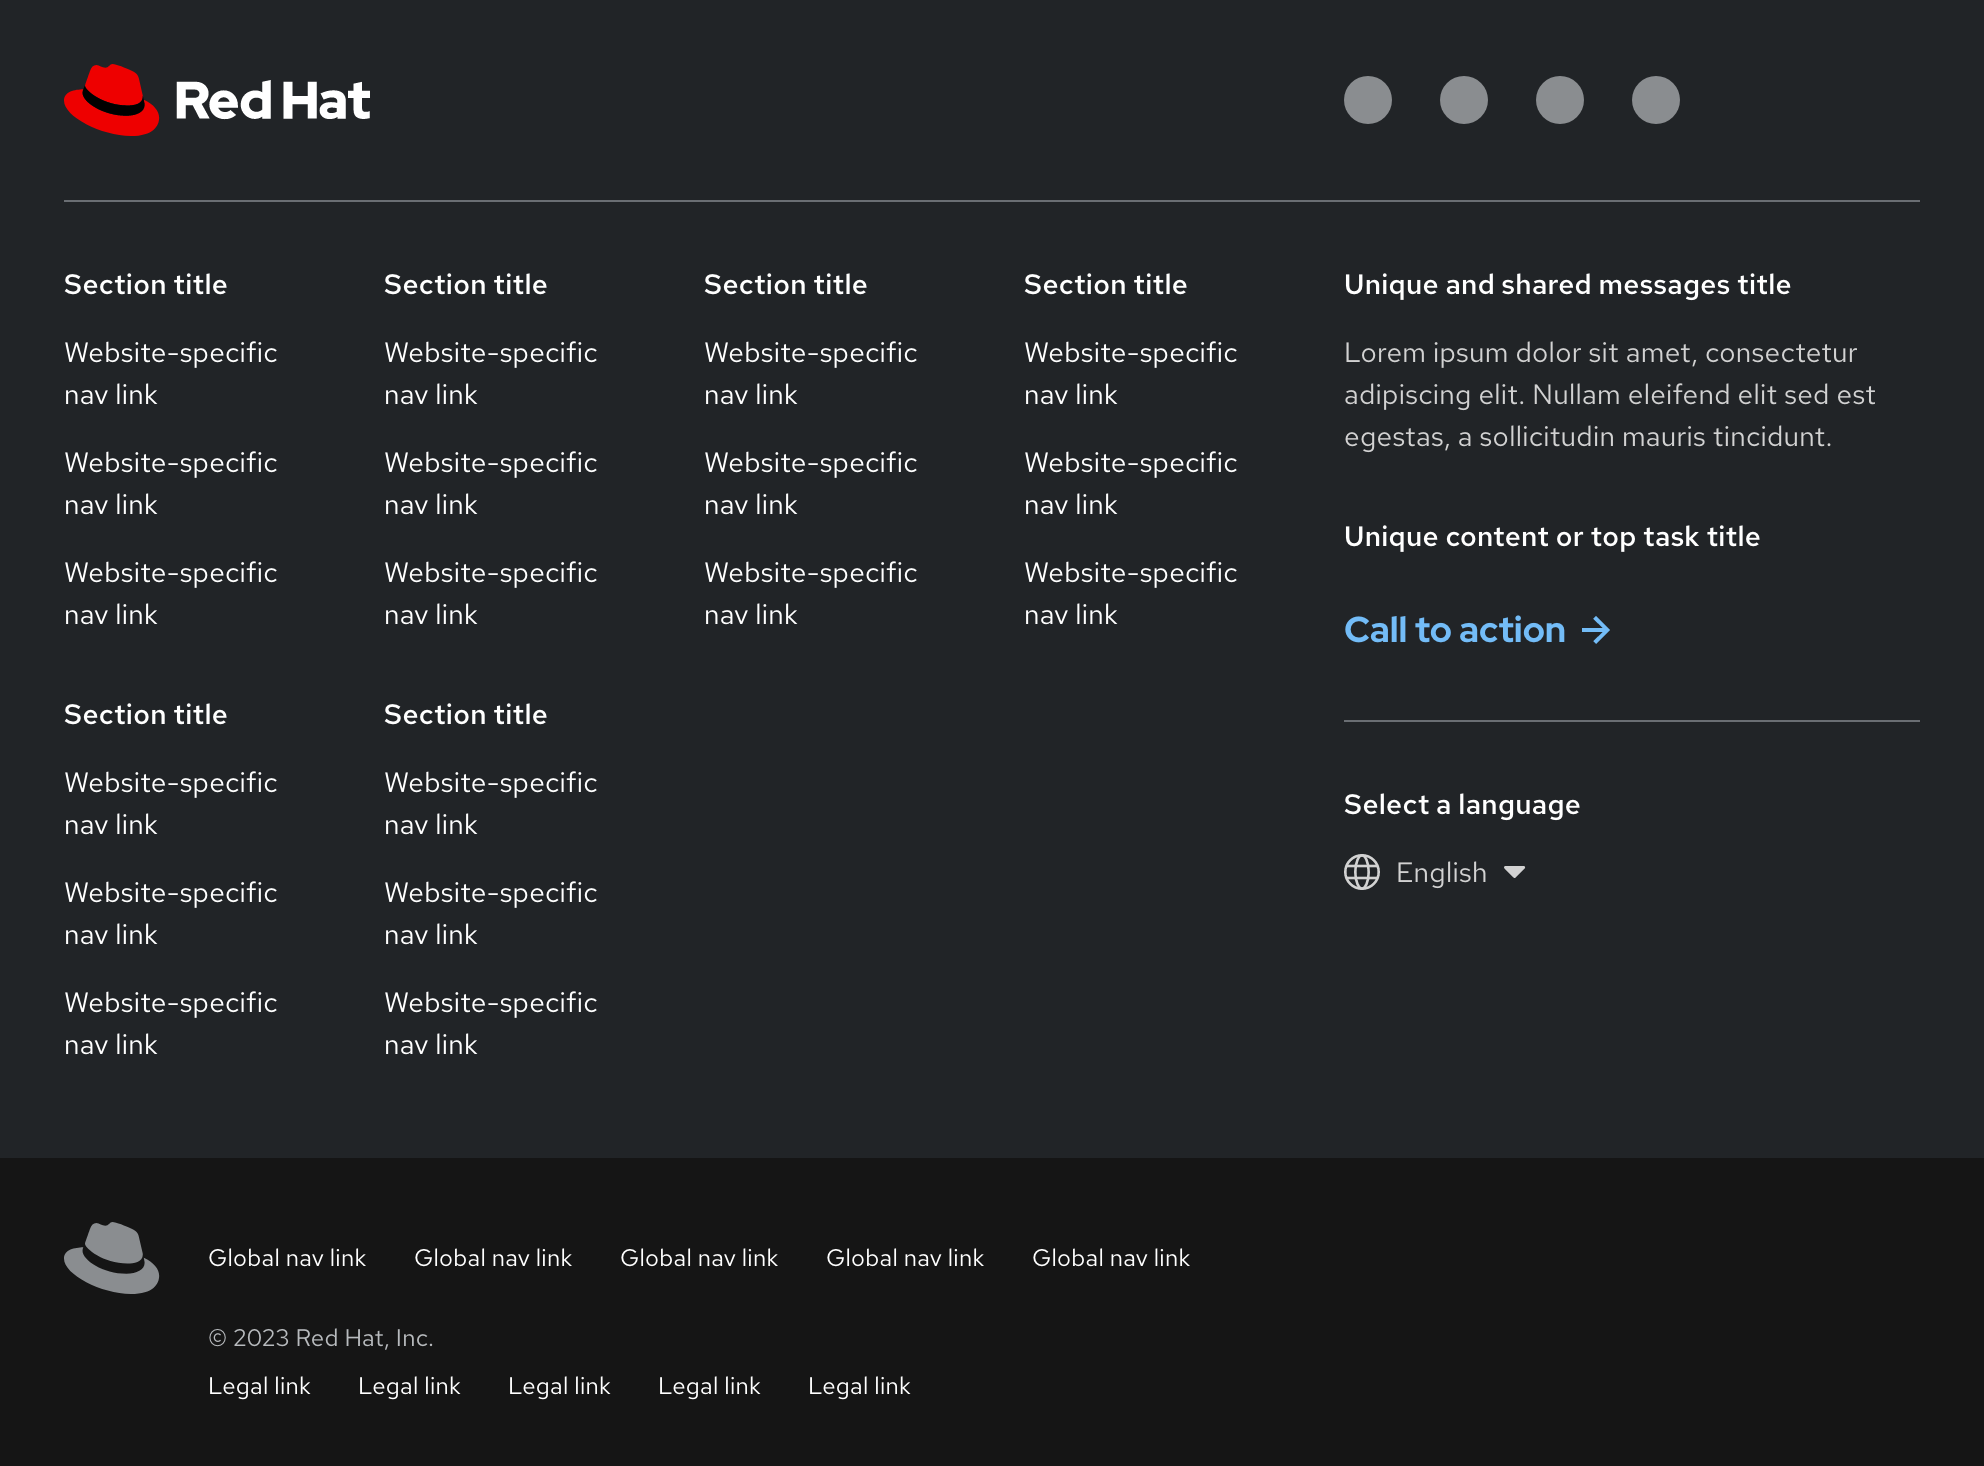This screenshot has height=1466, width=1984.
Task: Select the Unique and shared messages title
Action: 1567,284
